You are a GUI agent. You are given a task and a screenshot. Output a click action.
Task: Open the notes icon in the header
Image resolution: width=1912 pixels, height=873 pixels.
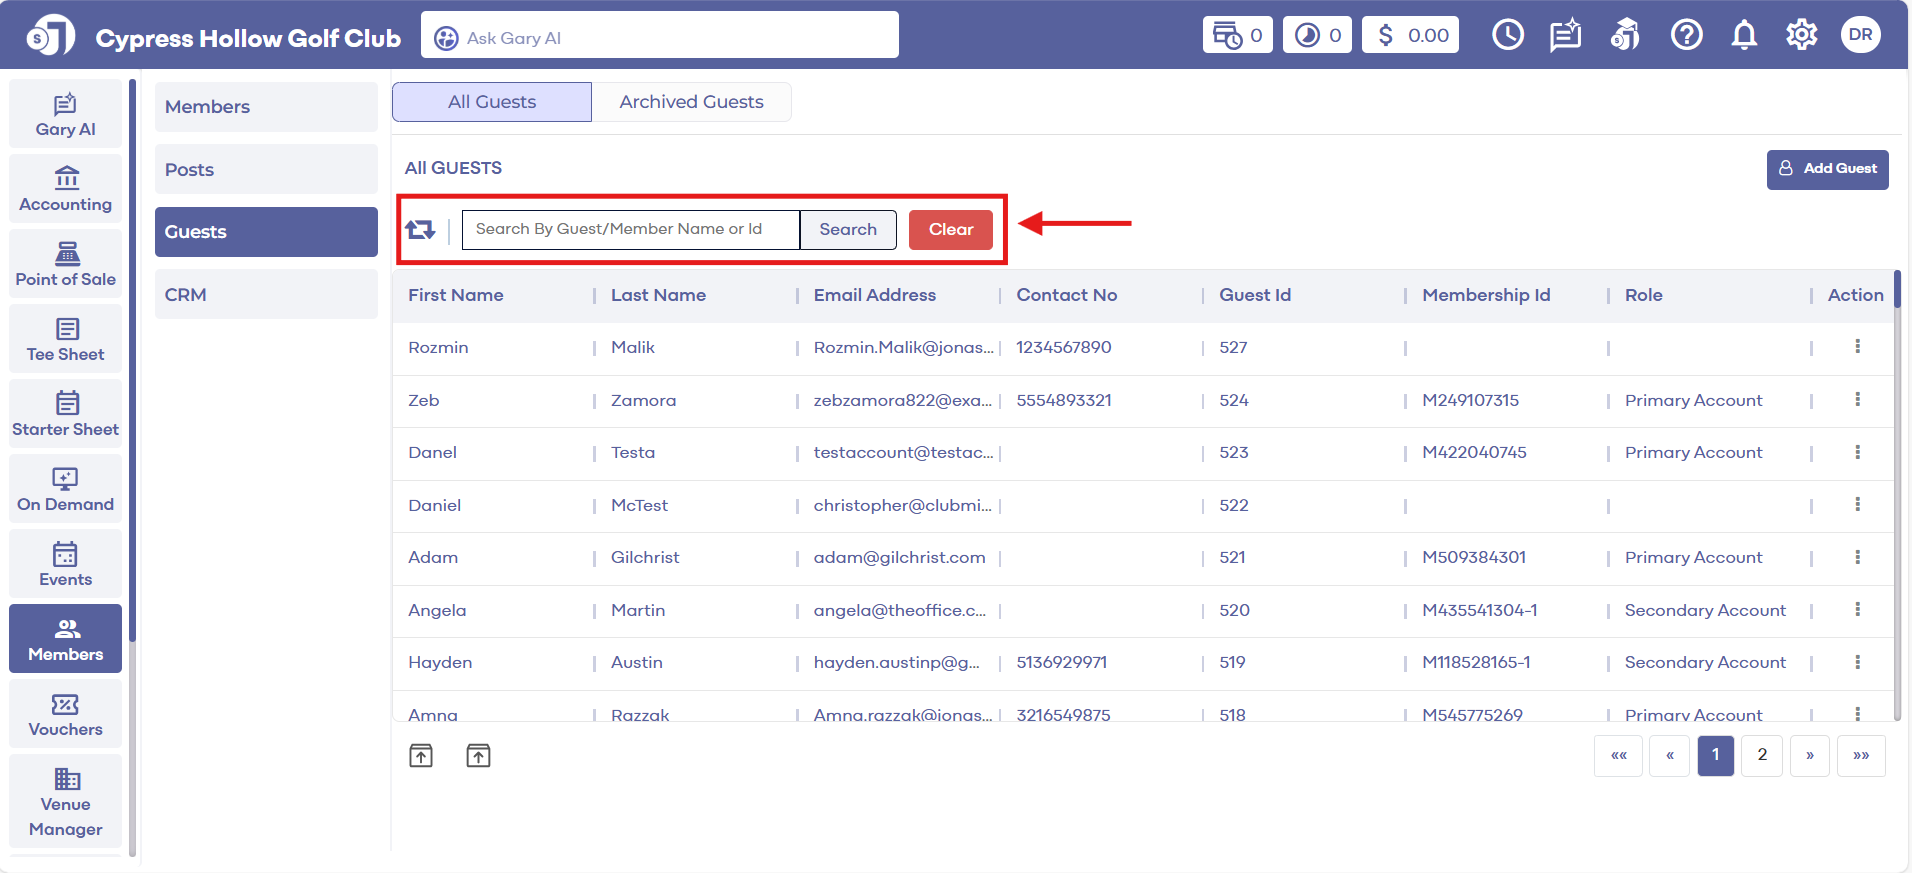coord(1565,36)
